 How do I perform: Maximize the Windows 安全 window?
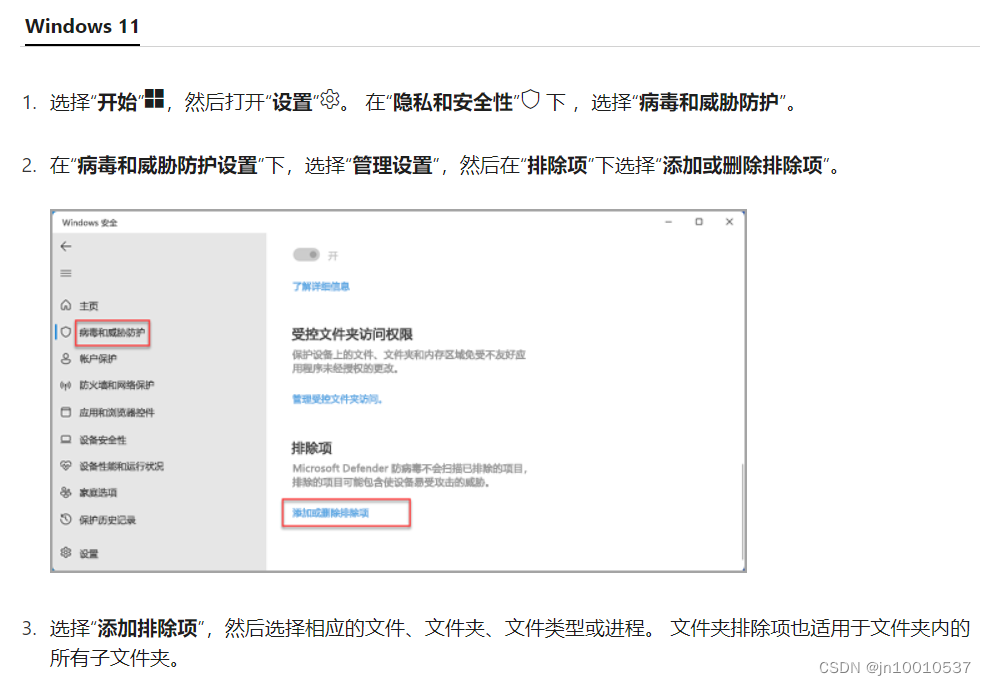[x=698, y=222]
